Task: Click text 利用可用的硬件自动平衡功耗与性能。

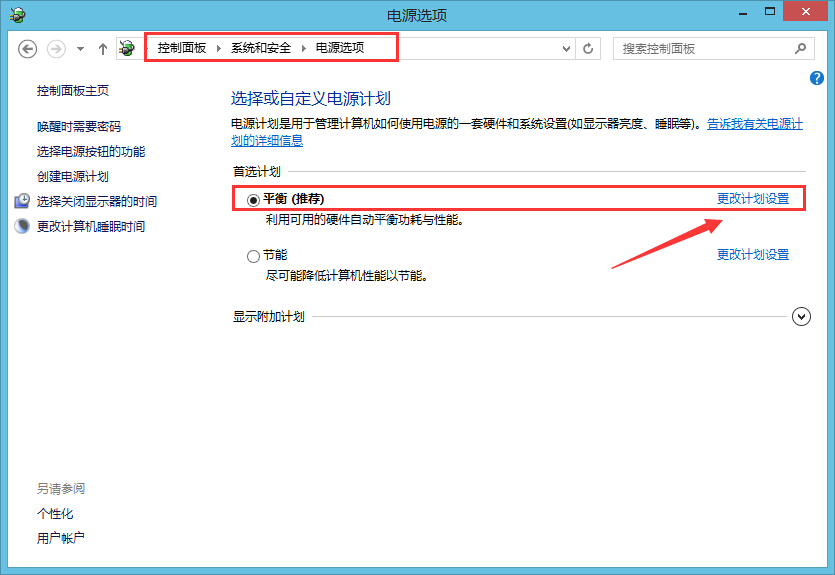Action: click(365, 220)
